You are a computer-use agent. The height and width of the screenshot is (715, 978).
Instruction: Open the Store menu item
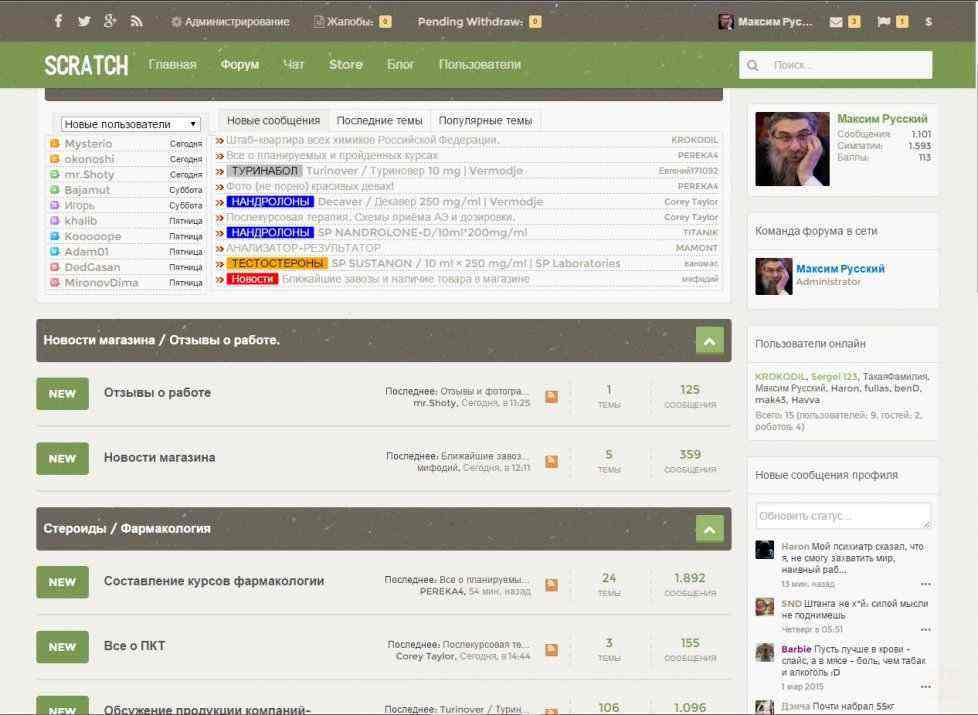point(346,65)
